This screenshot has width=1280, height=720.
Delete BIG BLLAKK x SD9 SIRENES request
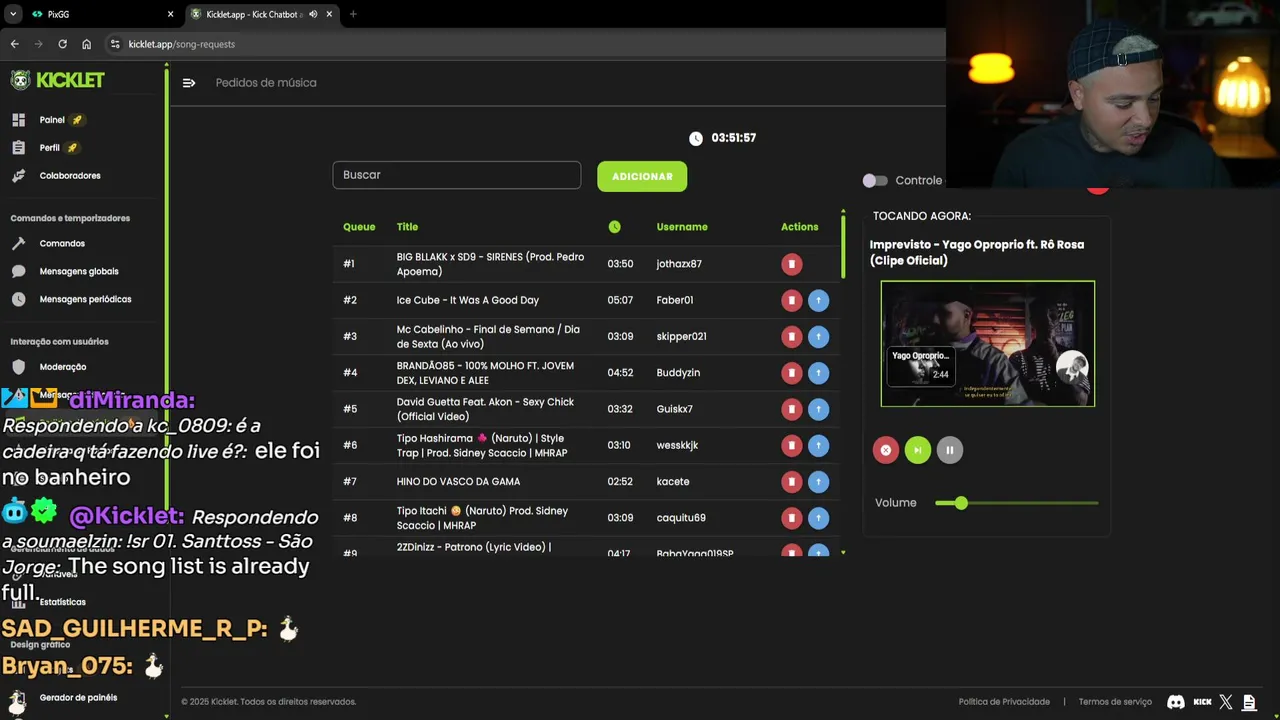pos(791,264)
